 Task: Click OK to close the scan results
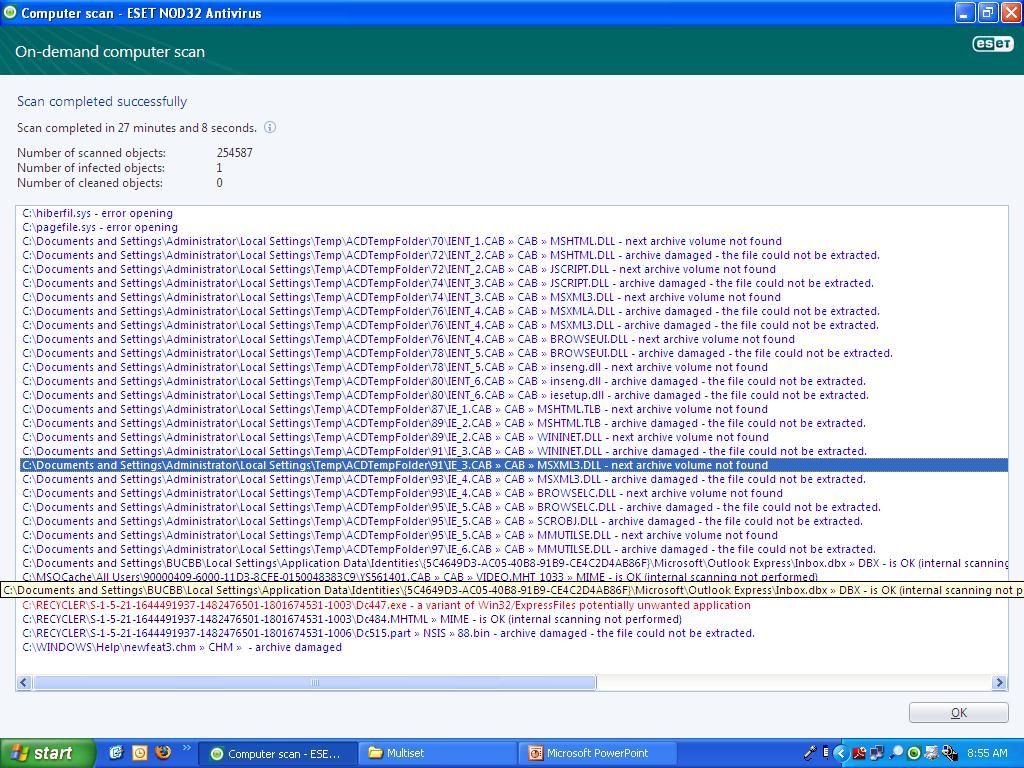click(958, 712)
